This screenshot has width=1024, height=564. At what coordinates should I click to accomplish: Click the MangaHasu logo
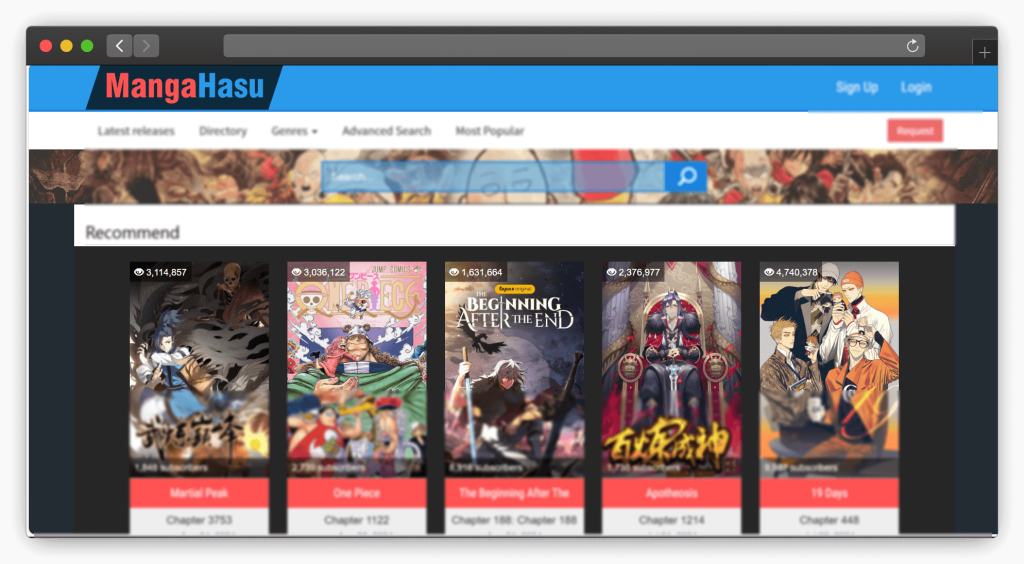click(x=185, y=87)
